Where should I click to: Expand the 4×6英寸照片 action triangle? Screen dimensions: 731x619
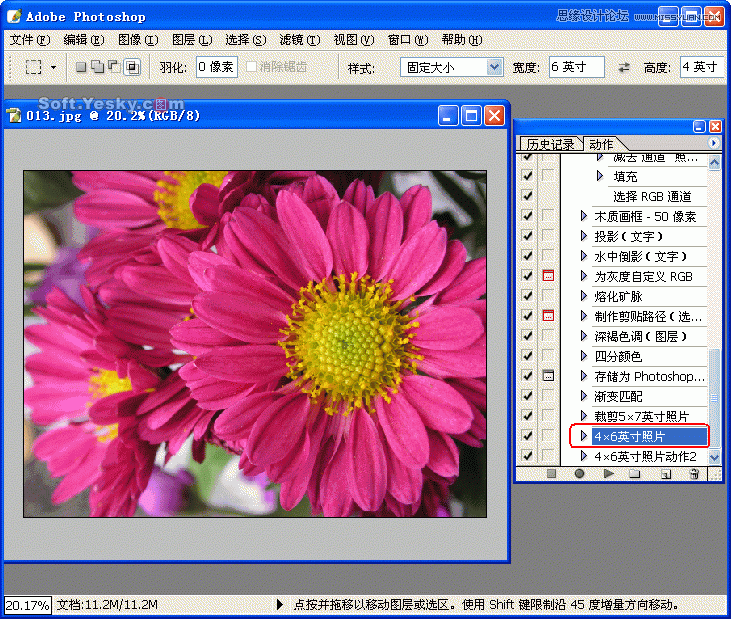pyautogui.click(x=584, y=436)
